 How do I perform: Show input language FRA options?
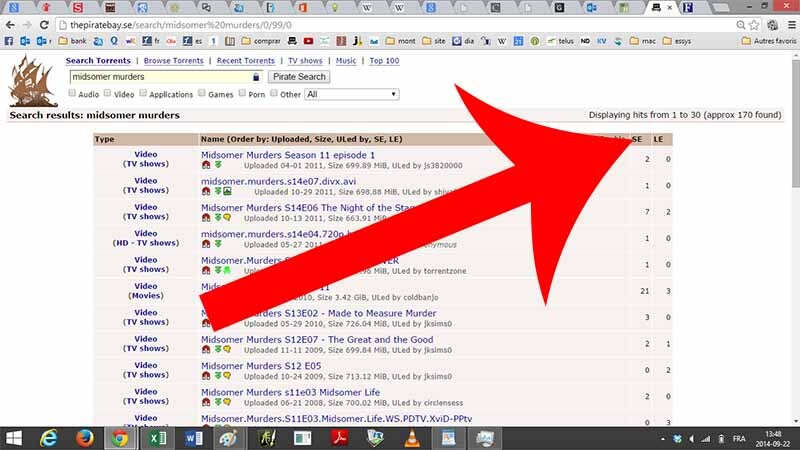(x=739, y=439)
